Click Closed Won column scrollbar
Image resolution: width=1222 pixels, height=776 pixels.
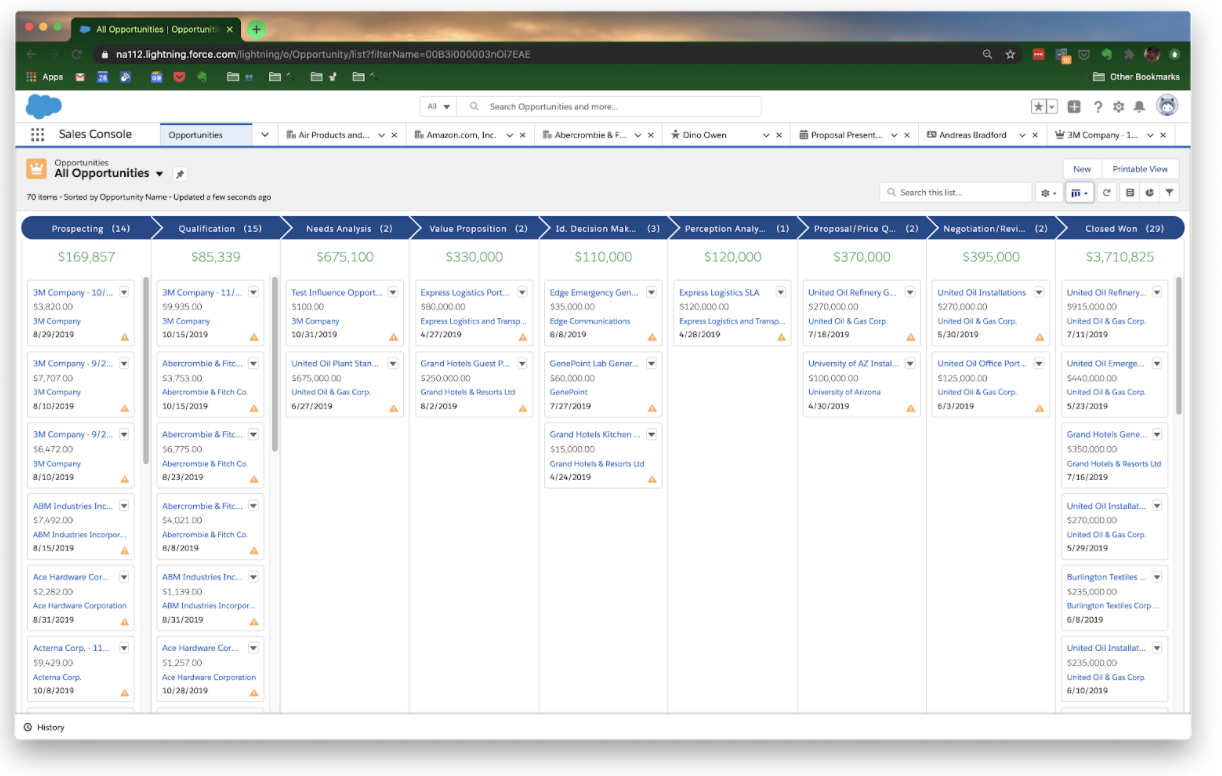1180,345
